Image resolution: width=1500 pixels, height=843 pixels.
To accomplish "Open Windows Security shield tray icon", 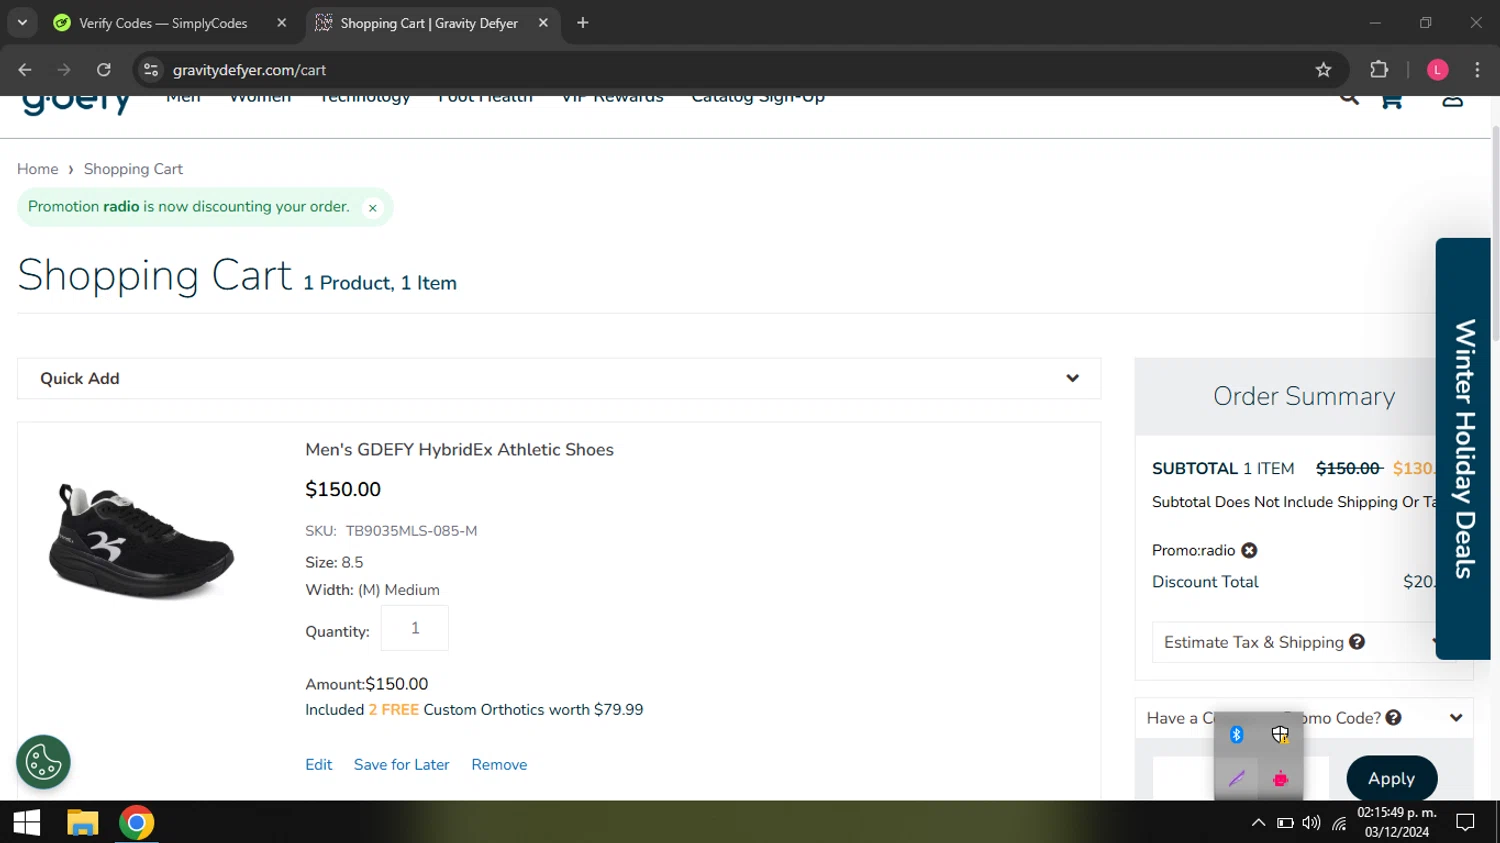I will tap(1280, 735).
